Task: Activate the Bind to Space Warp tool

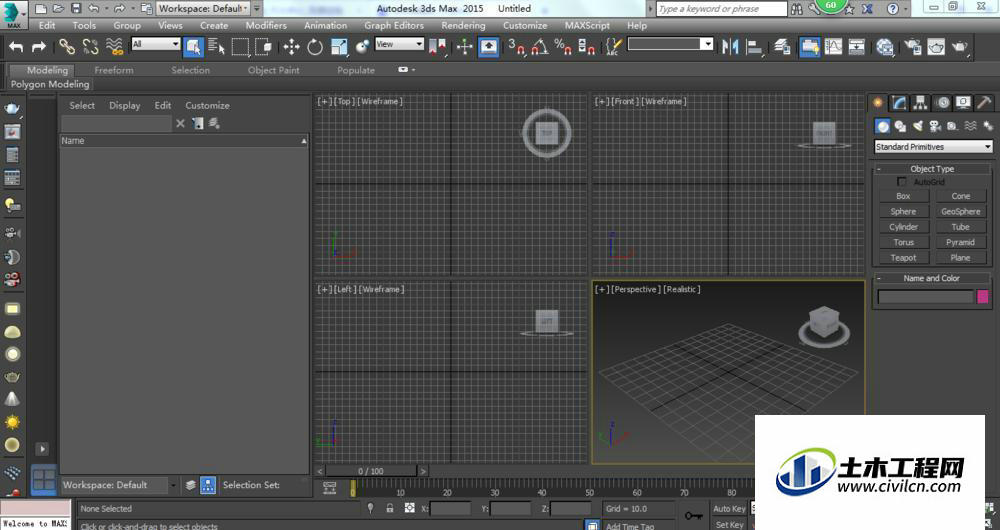Action: point(114,47)
